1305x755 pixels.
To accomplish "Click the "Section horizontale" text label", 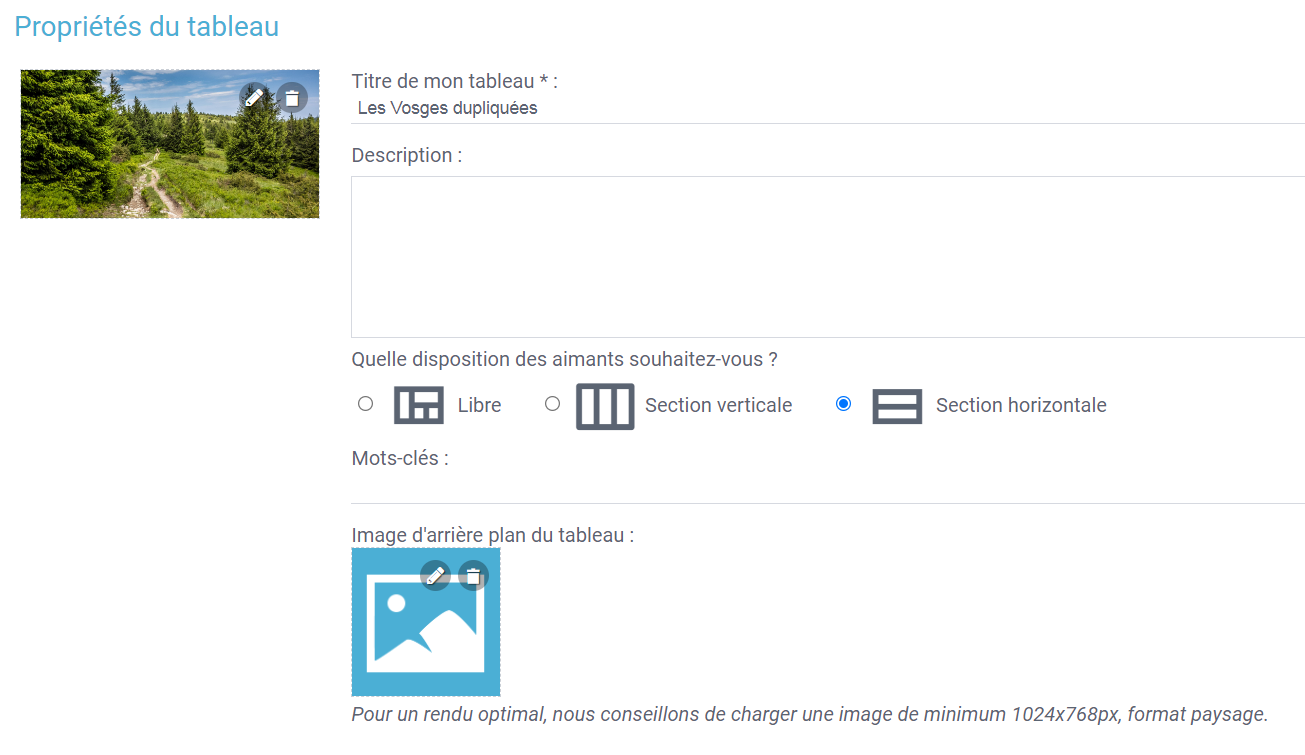I will pos(1021,405).
